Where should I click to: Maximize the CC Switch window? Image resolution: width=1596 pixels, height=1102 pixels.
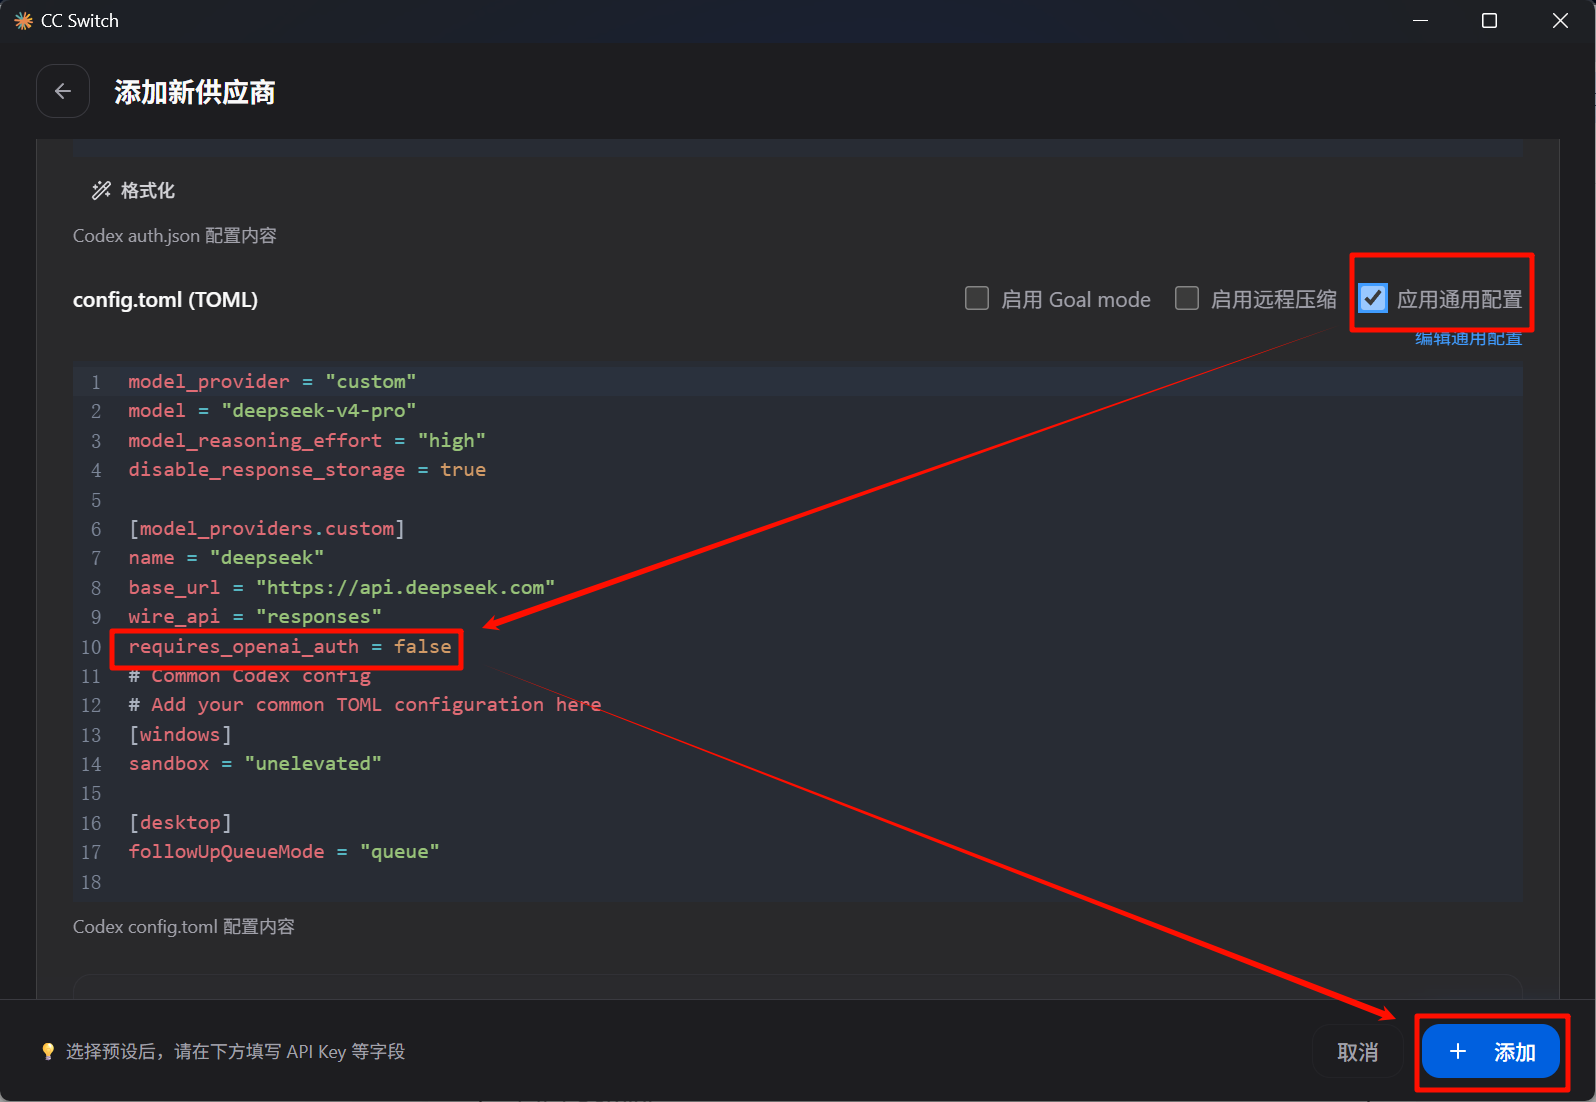[1489, 21]
